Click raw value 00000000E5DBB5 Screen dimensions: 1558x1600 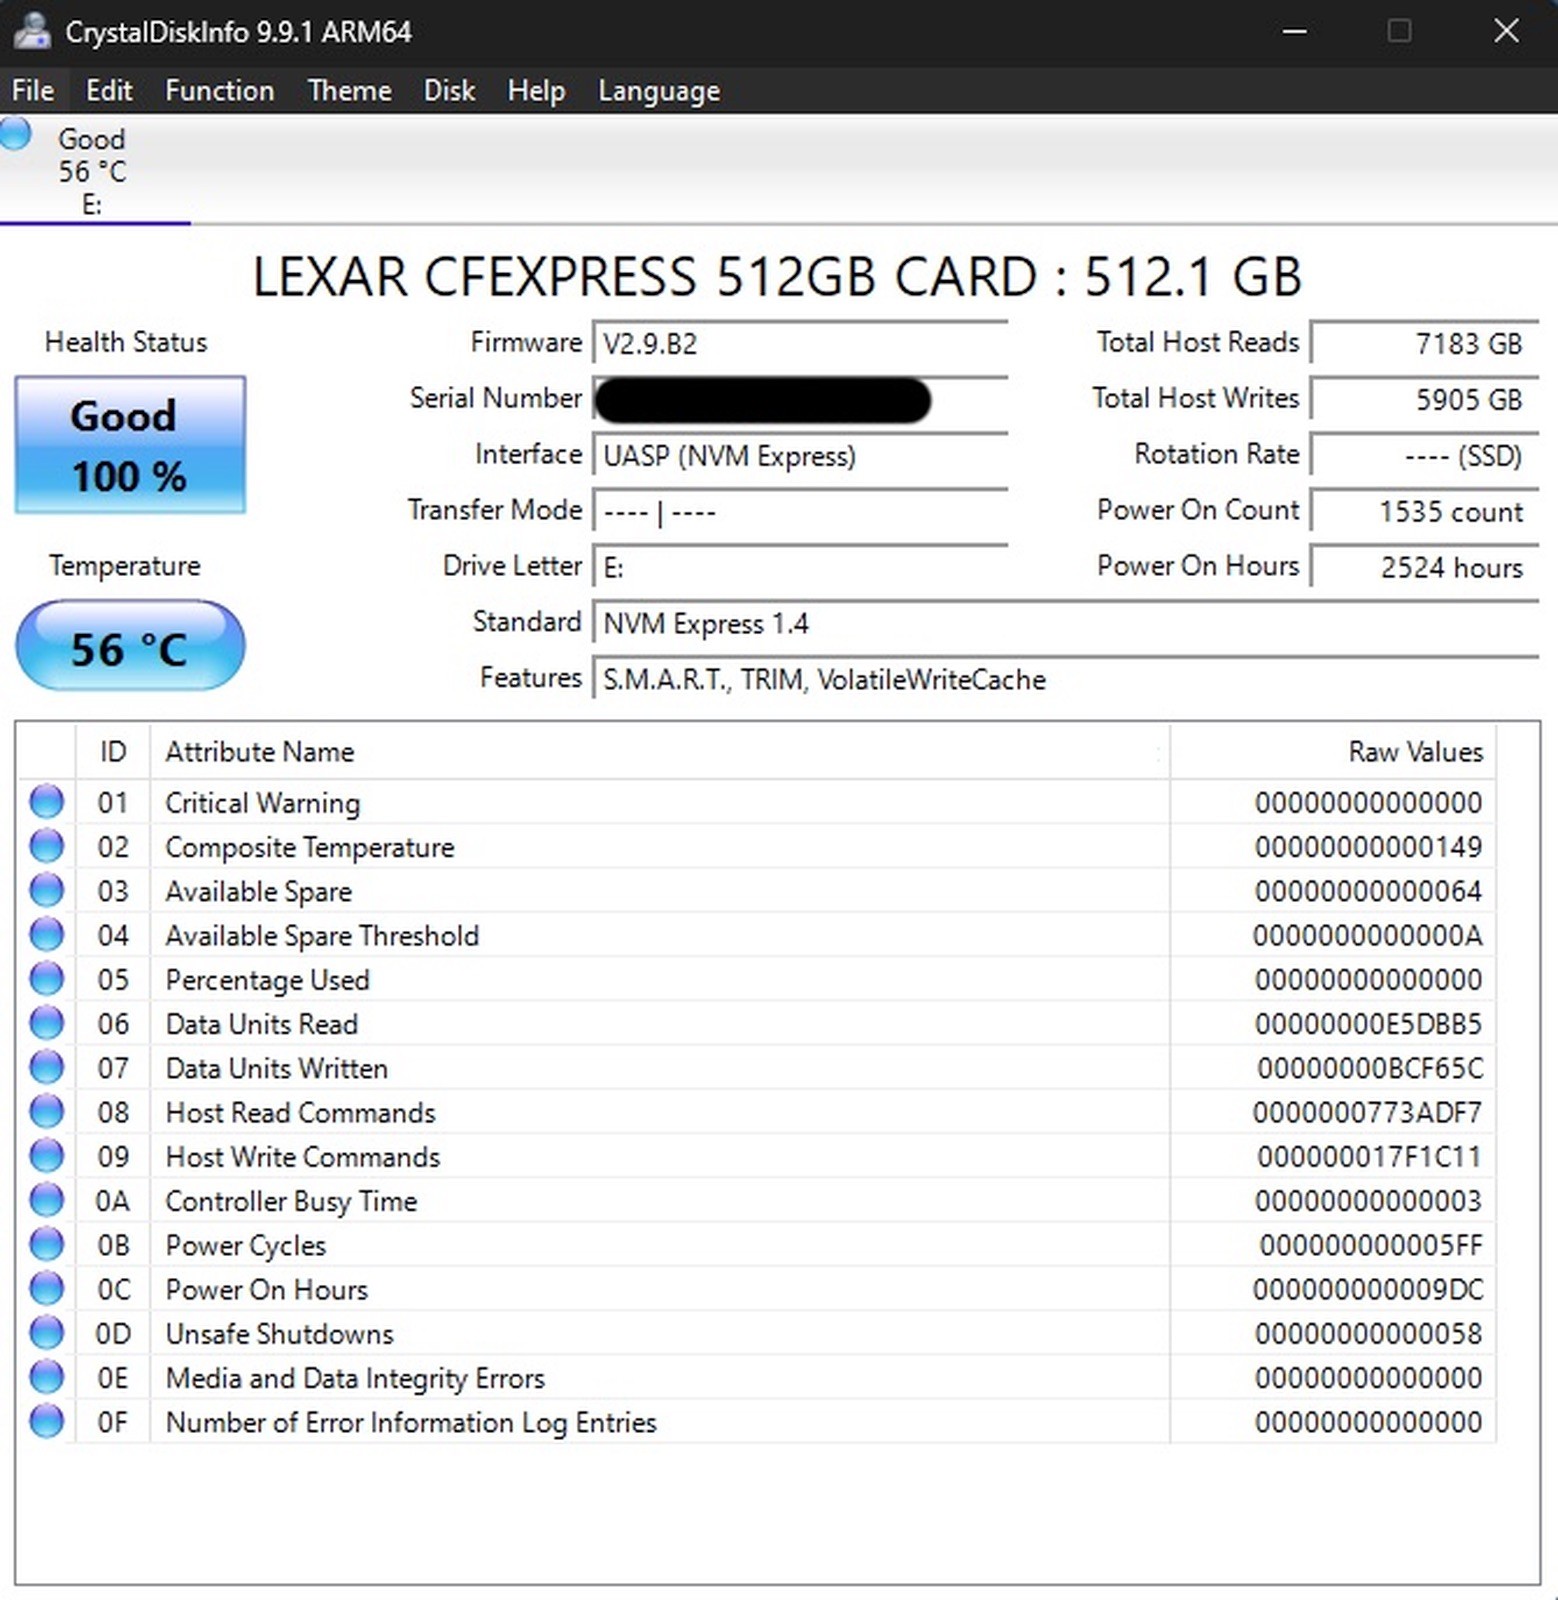pyautogui.click(x=1368, y=1024)
